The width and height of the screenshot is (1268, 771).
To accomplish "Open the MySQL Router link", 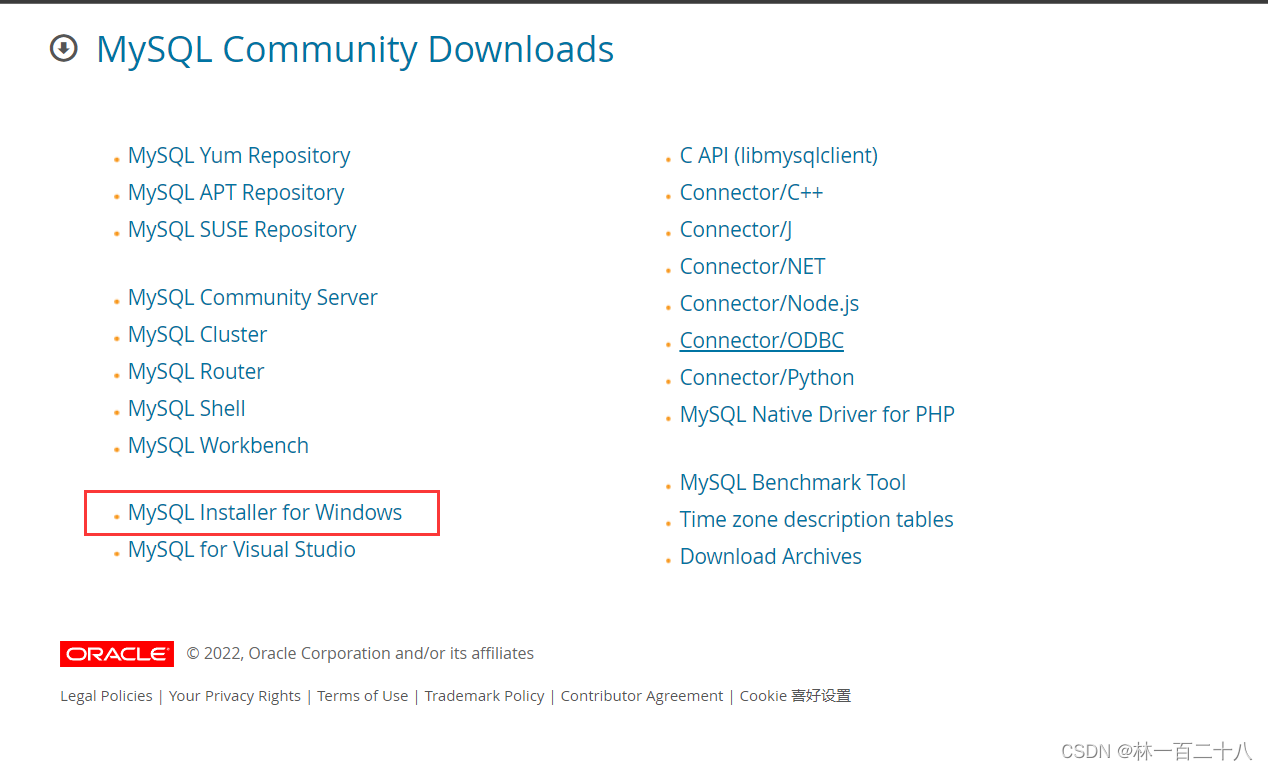I will (x=196, y=372).
